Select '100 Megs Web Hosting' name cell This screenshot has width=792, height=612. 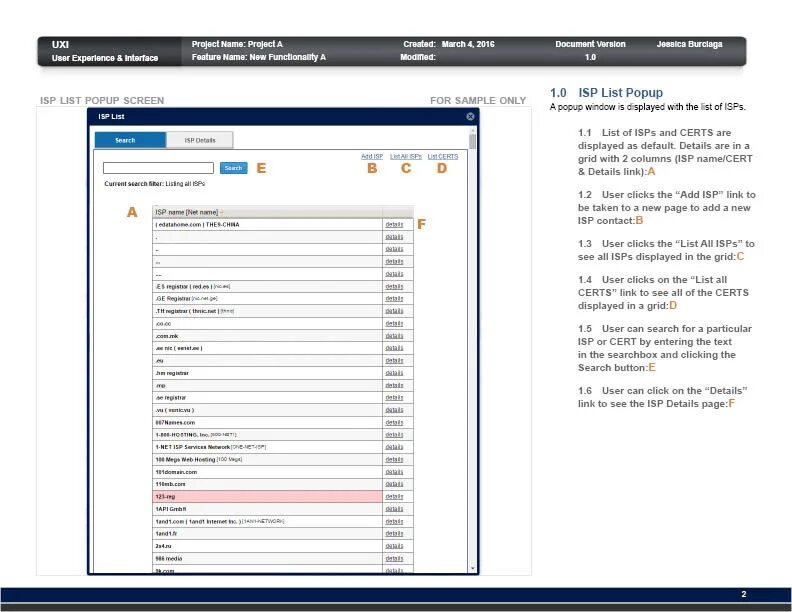click(x=268, y=460)
